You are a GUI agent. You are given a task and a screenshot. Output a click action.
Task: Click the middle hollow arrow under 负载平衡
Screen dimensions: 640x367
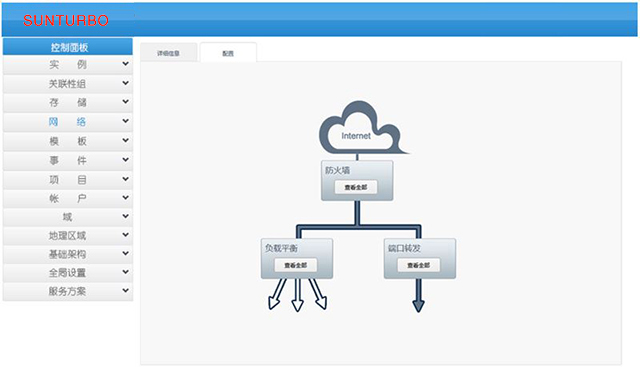[x=298, y=295]
